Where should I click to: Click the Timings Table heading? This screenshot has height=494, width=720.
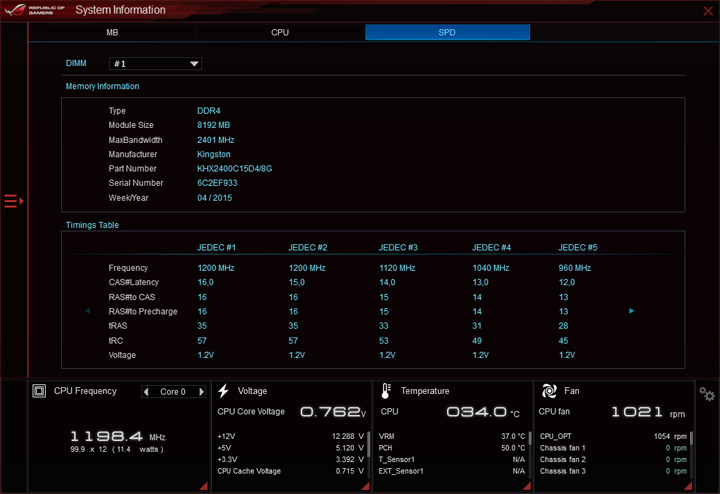point(92,225)
